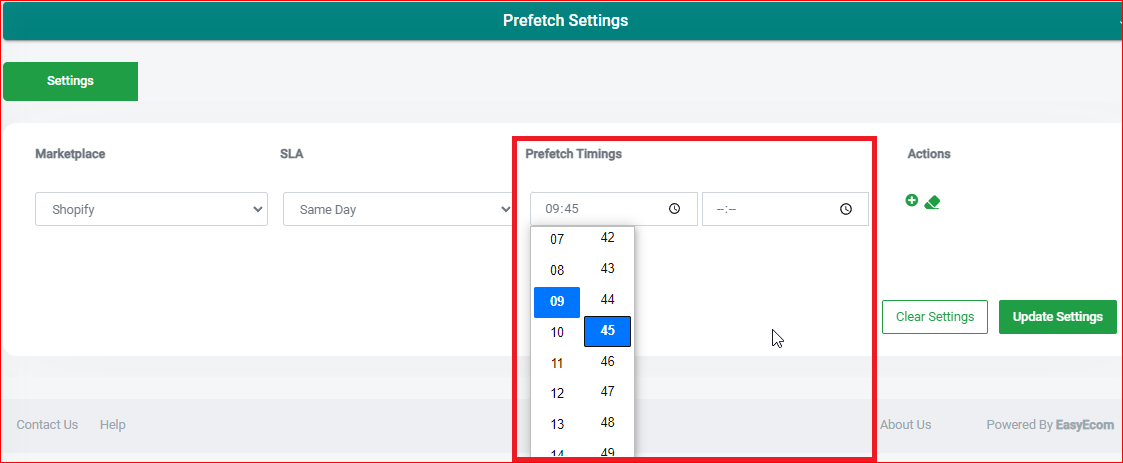
Task: Visit the About Us link
Action: [x=905, y=425]
